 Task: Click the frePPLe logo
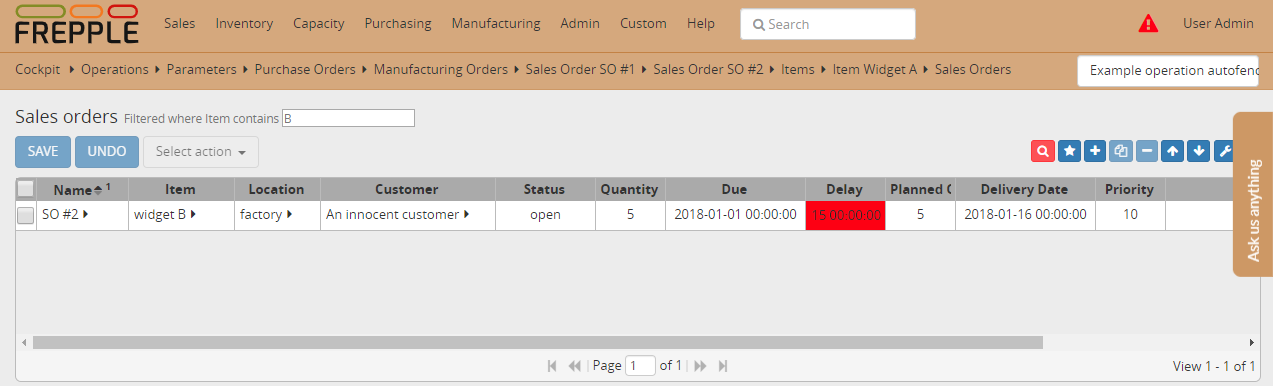[77, 24]
